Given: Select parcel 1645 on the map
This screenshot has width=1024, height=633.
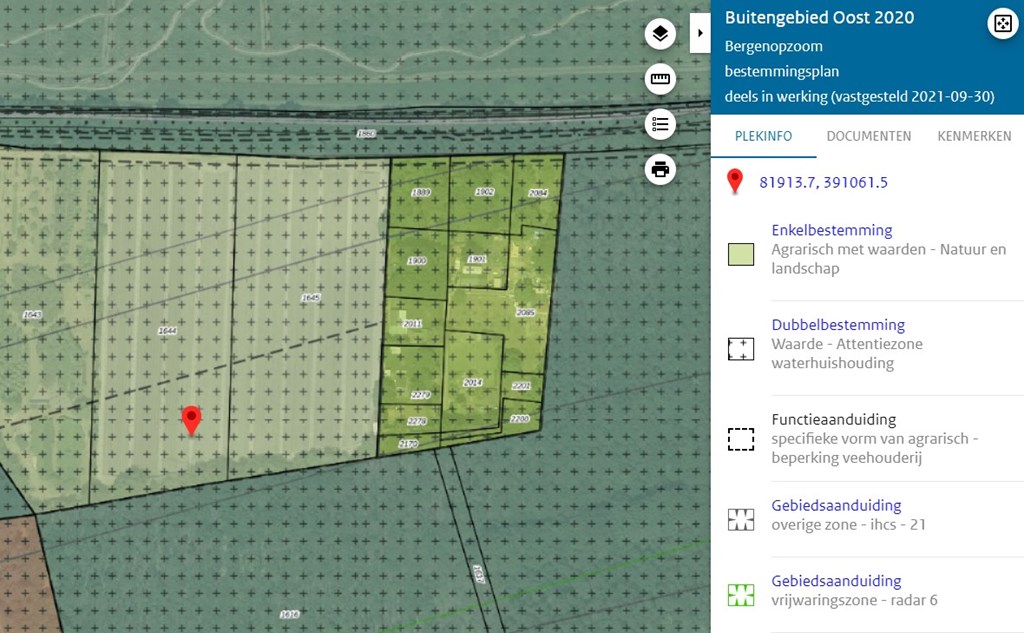Looking at the screenshot, I should [310, 298].
